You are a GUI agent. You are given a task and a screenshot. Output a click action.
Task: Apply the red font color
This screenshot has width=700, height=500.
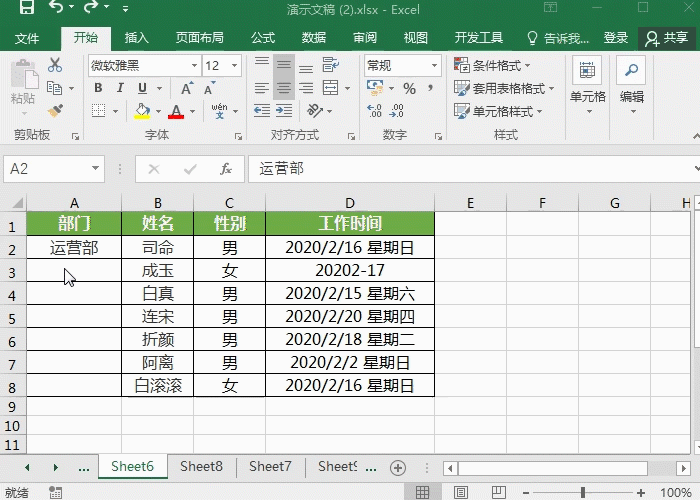click(176, 111)
